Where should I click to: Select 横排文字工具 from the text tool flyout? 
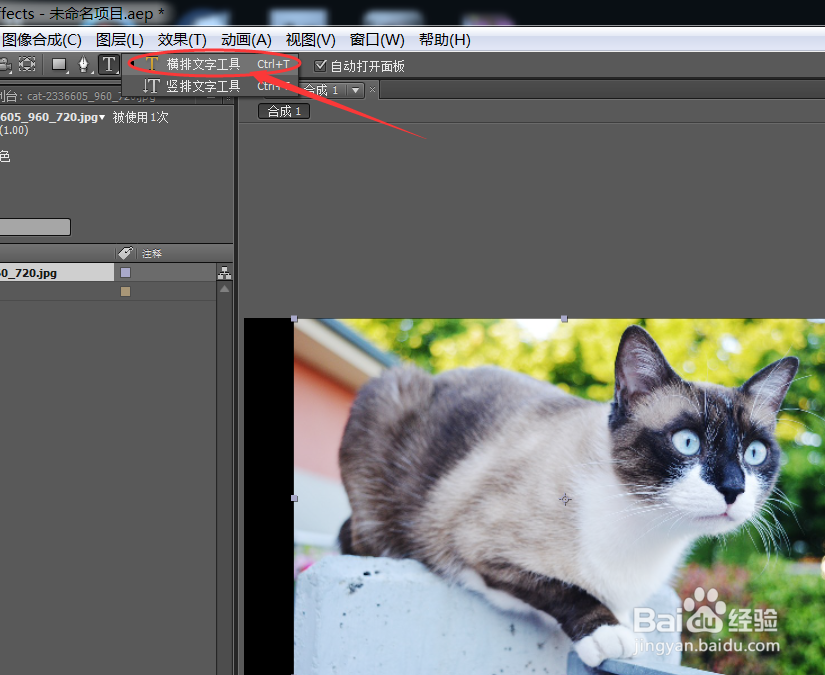pos(210,64)
